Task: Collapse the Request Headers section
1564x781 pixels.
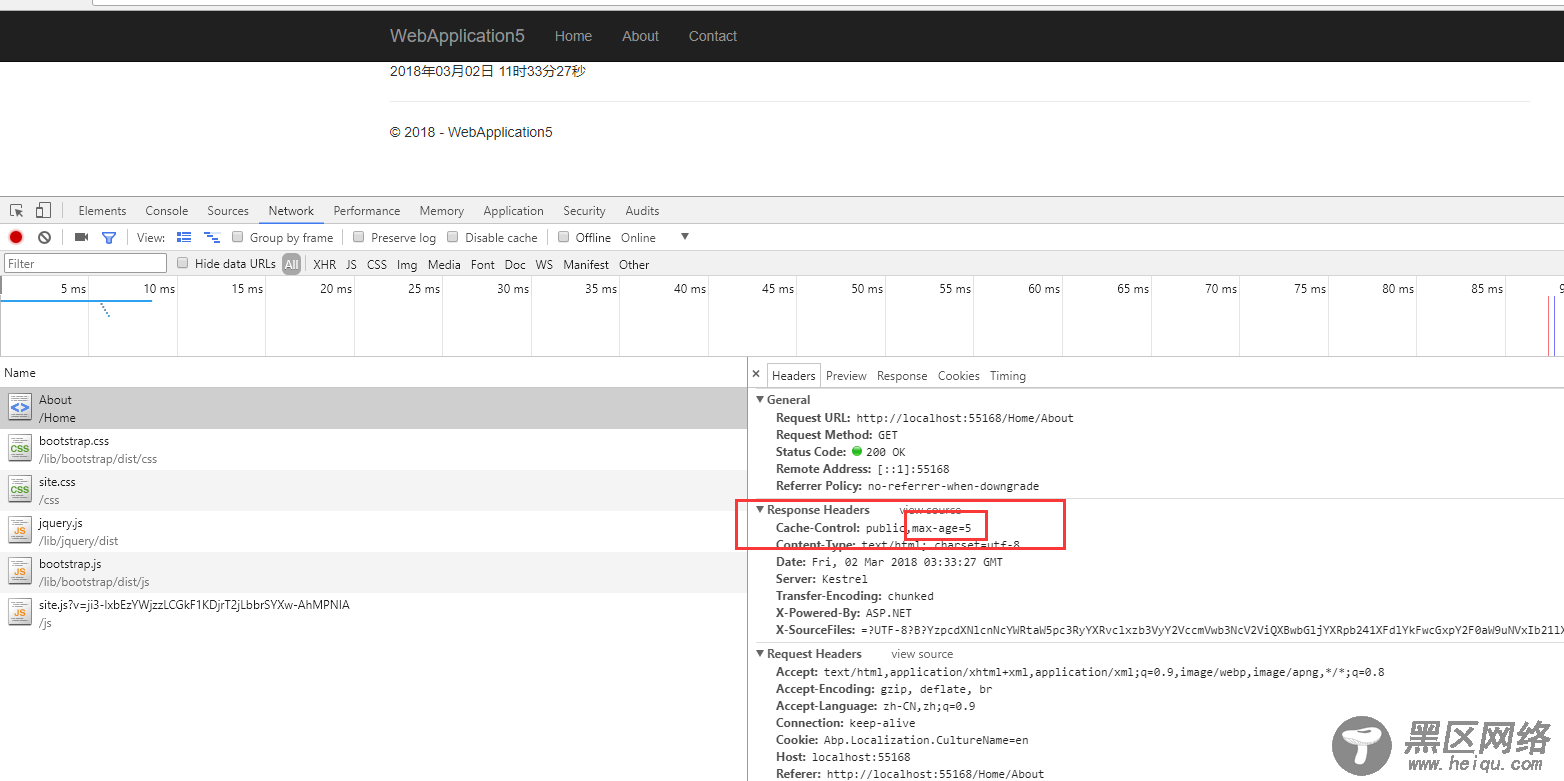Action: tap(760, 654)
